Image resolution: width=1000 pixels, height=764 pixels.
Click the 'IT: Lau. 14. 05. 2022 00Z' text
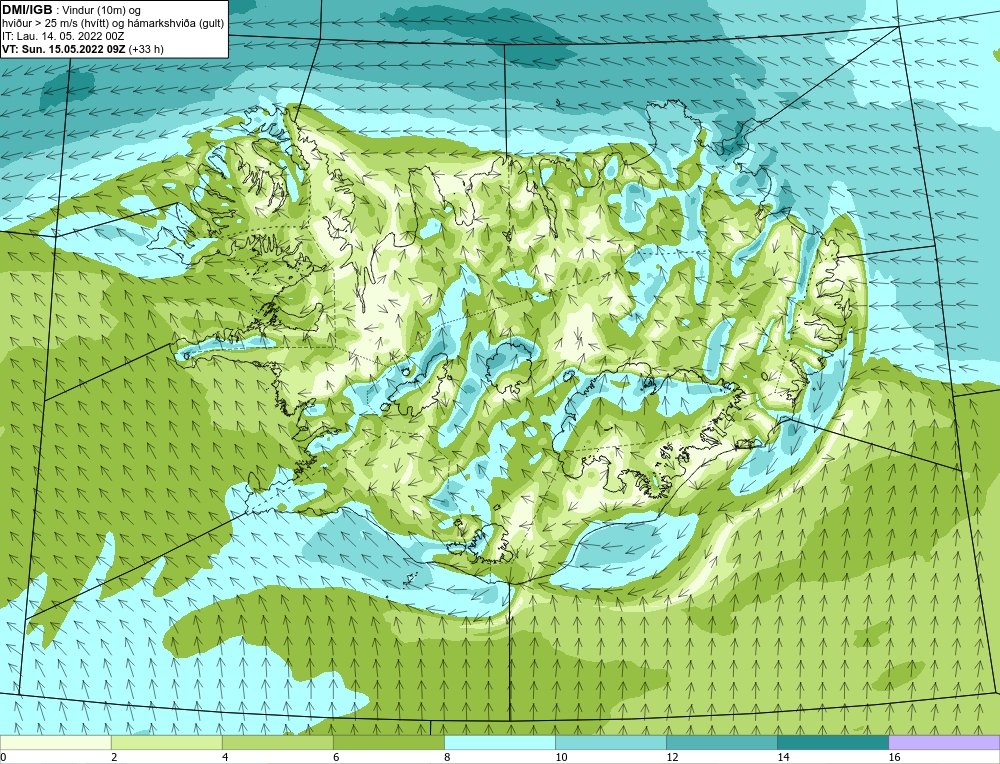point(63,36)
